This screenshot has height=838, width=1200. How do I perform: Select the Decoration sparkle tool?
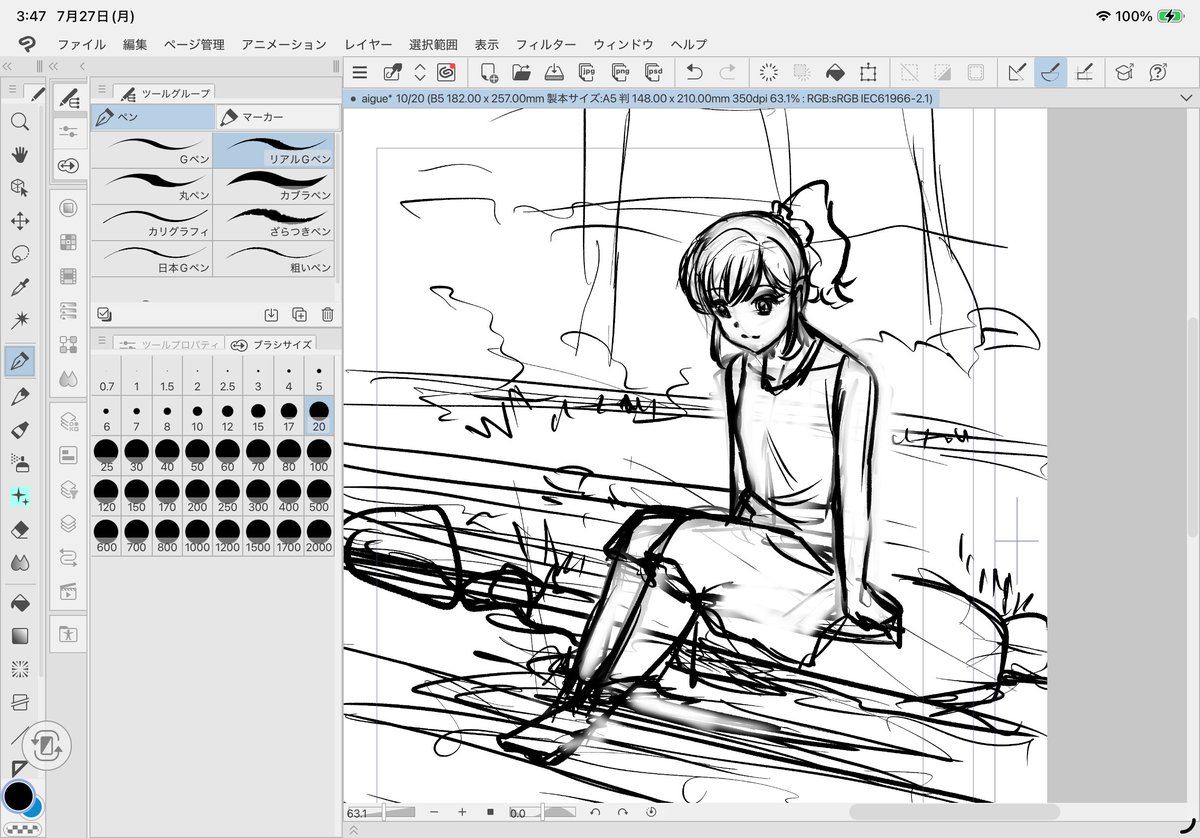pyautogui.click(x=19, y=496)
